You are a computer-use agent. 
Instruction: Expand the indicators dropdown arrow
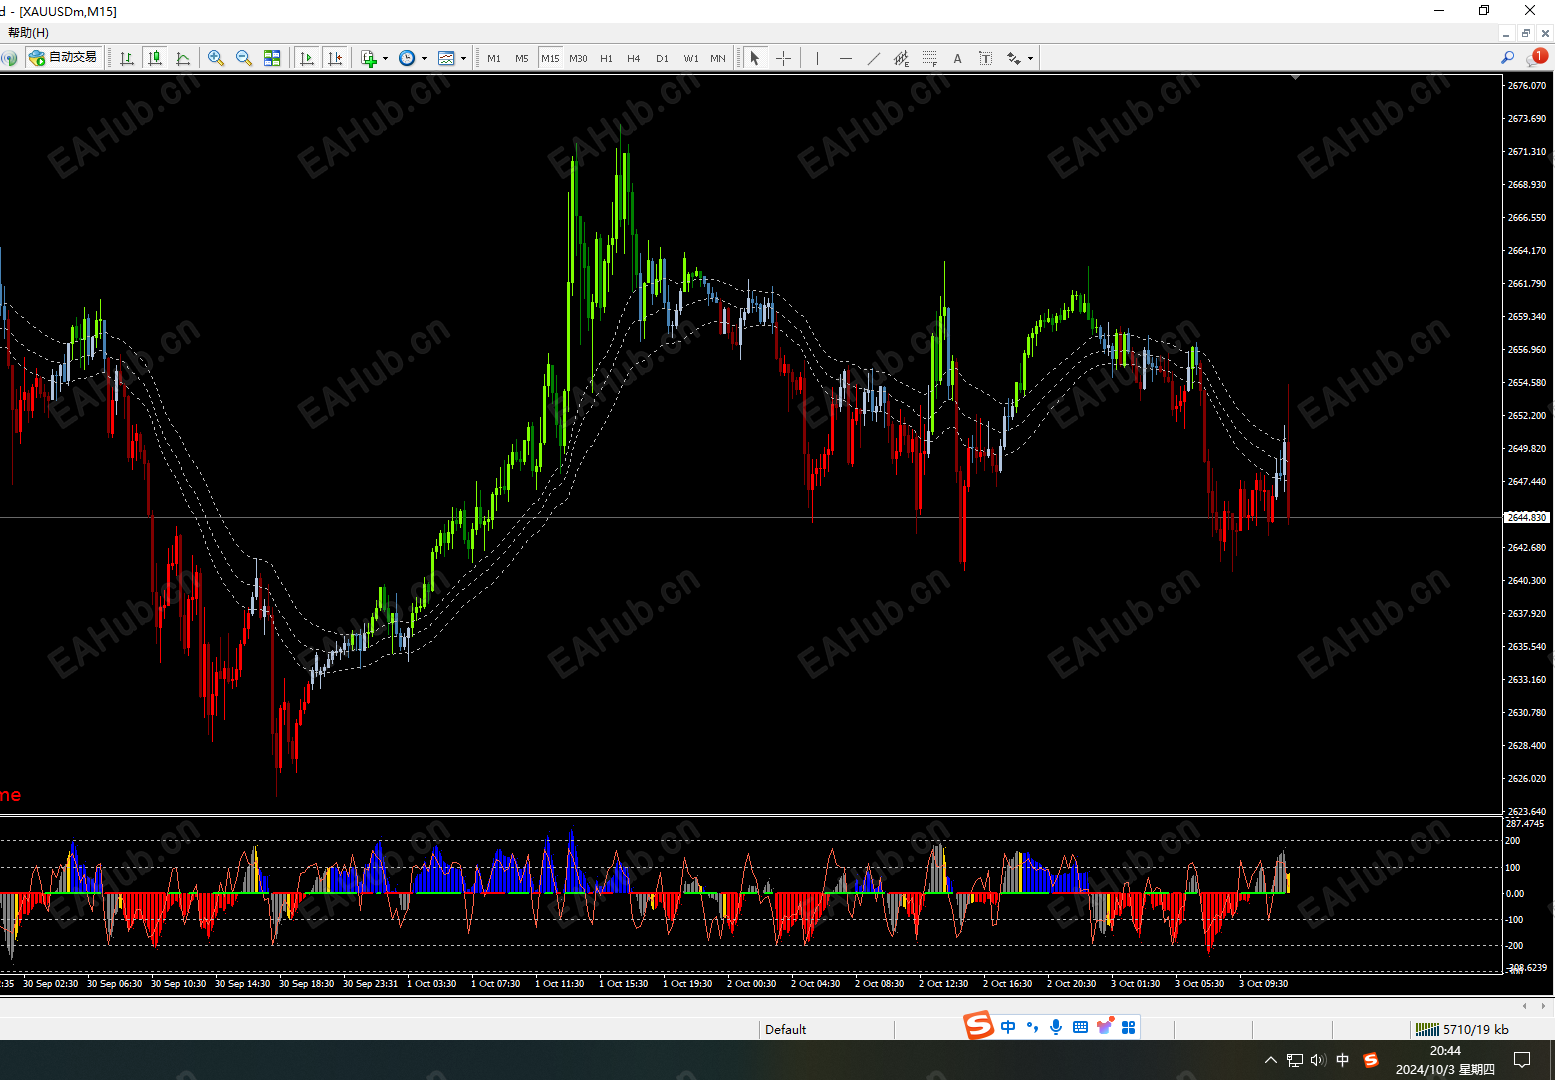click(x=385, y=58)
